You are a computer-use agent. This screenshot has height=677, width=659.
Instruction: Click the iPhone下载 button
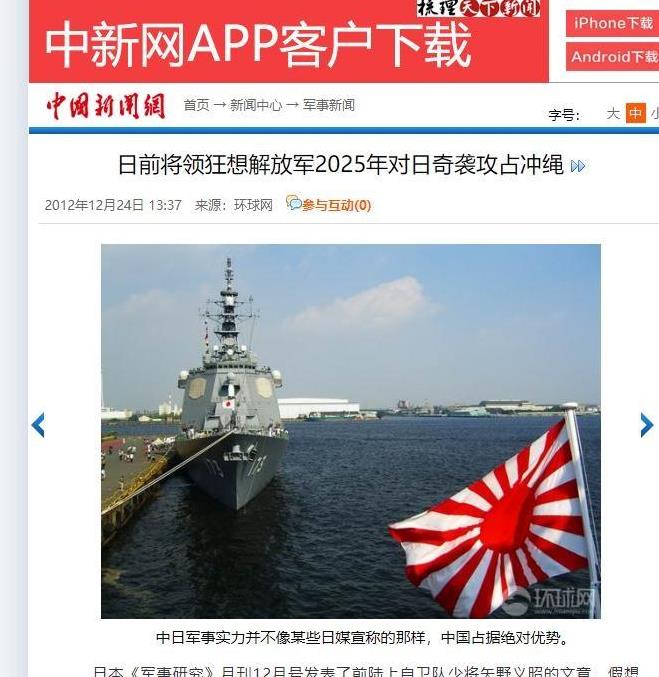point(612,23)
